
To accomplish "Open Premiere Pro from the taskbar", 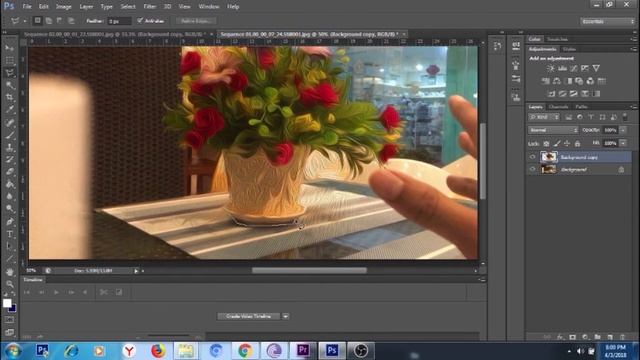I will (303, 351).
